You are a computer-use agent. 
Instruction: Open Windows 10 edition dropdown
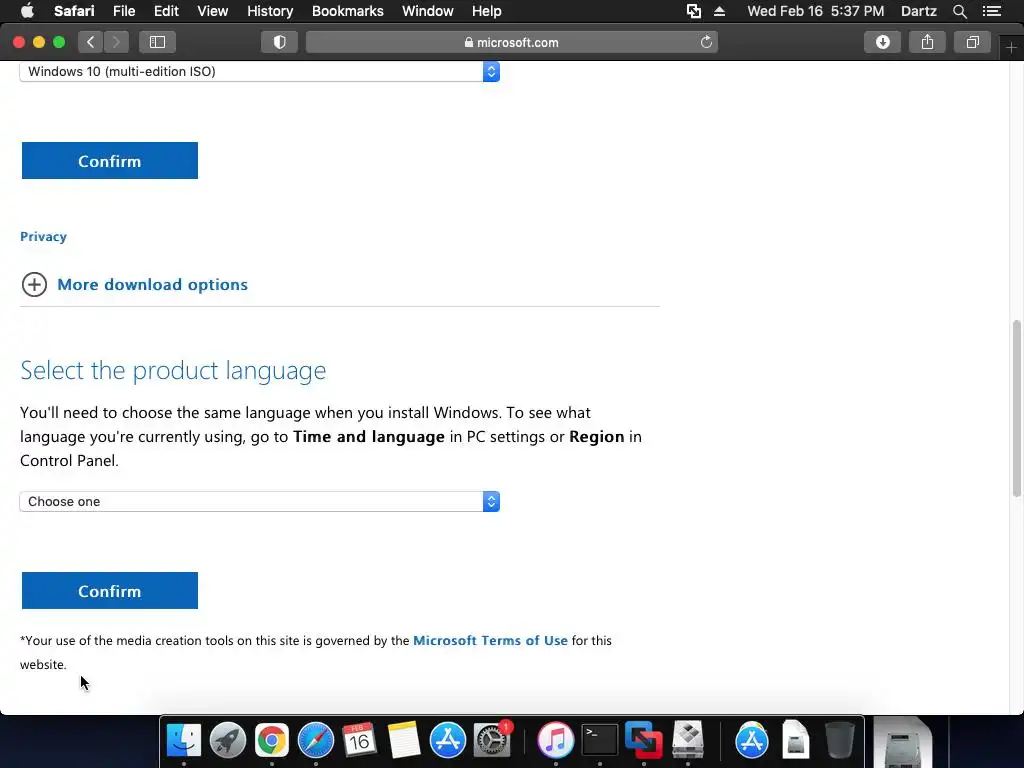(260, 71)
